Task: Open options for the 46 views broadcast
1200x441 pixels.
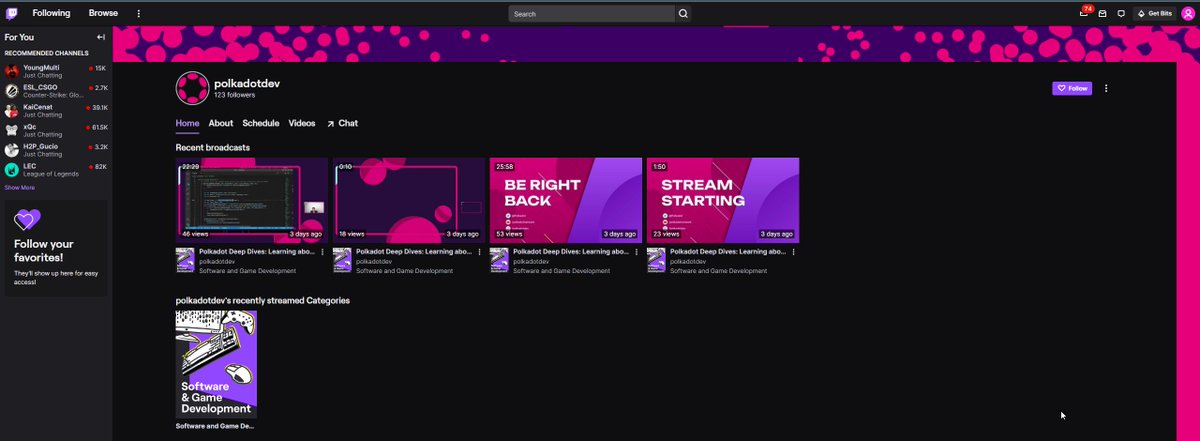Action: [322, 253]
